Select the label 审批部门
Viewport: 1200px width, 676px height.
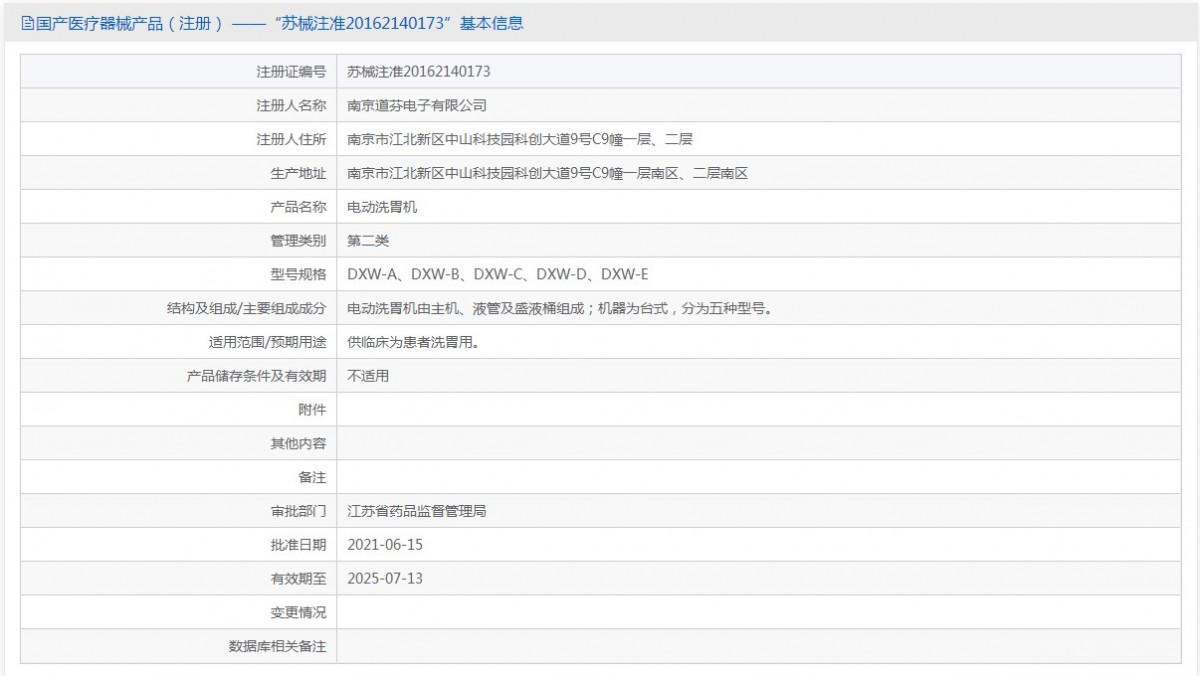pyautogui.click(x=298, y=511)
